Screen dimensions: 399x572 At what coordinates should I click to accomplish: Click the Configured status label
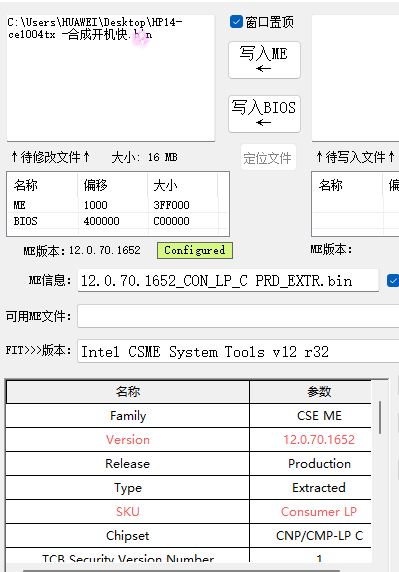pyautogui.click(x=195, y=251)
